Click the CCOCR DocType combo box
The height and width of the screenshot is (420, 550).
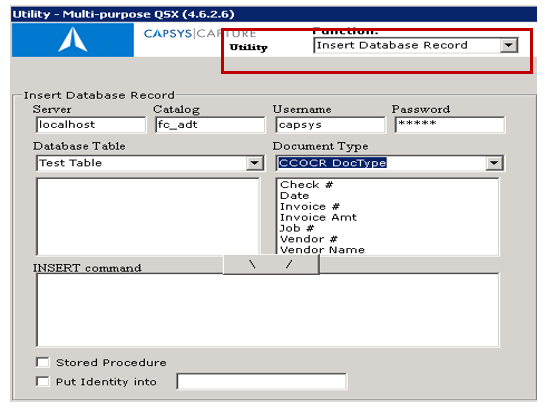(390, 163)
